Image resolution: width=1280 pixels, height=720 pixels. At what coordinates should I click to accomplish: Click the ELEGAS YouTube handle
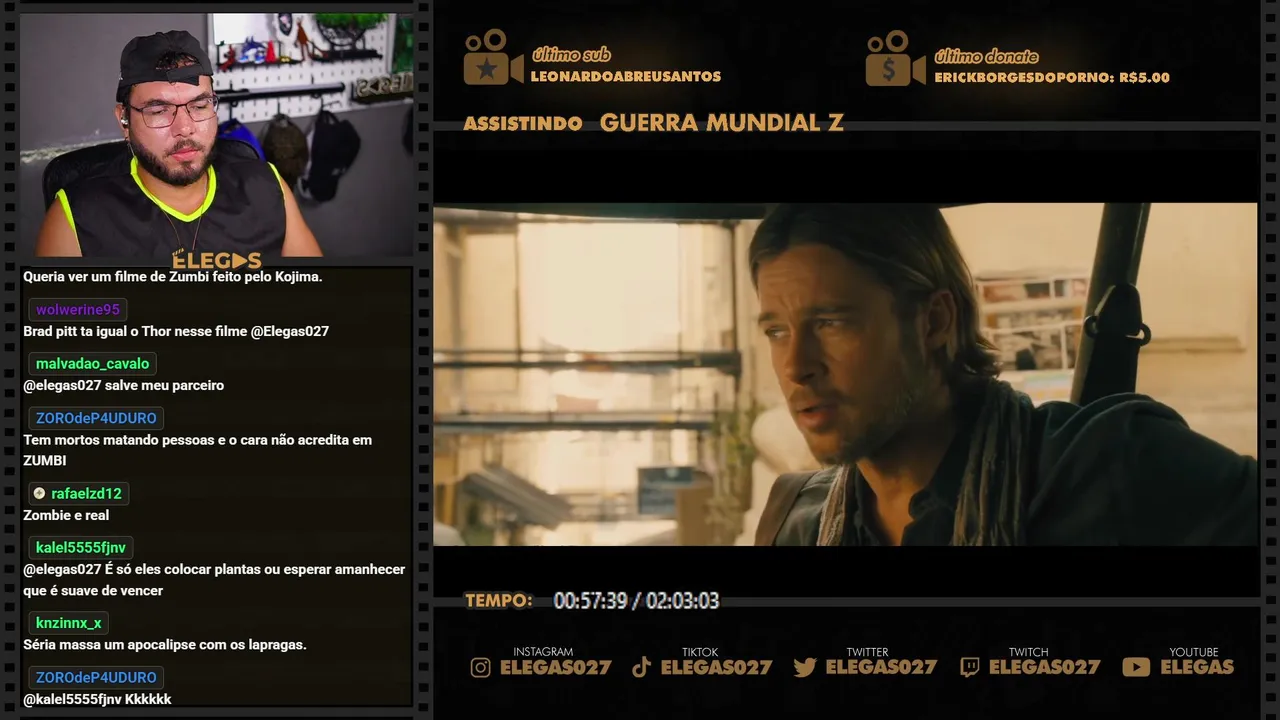point(1197,667)
